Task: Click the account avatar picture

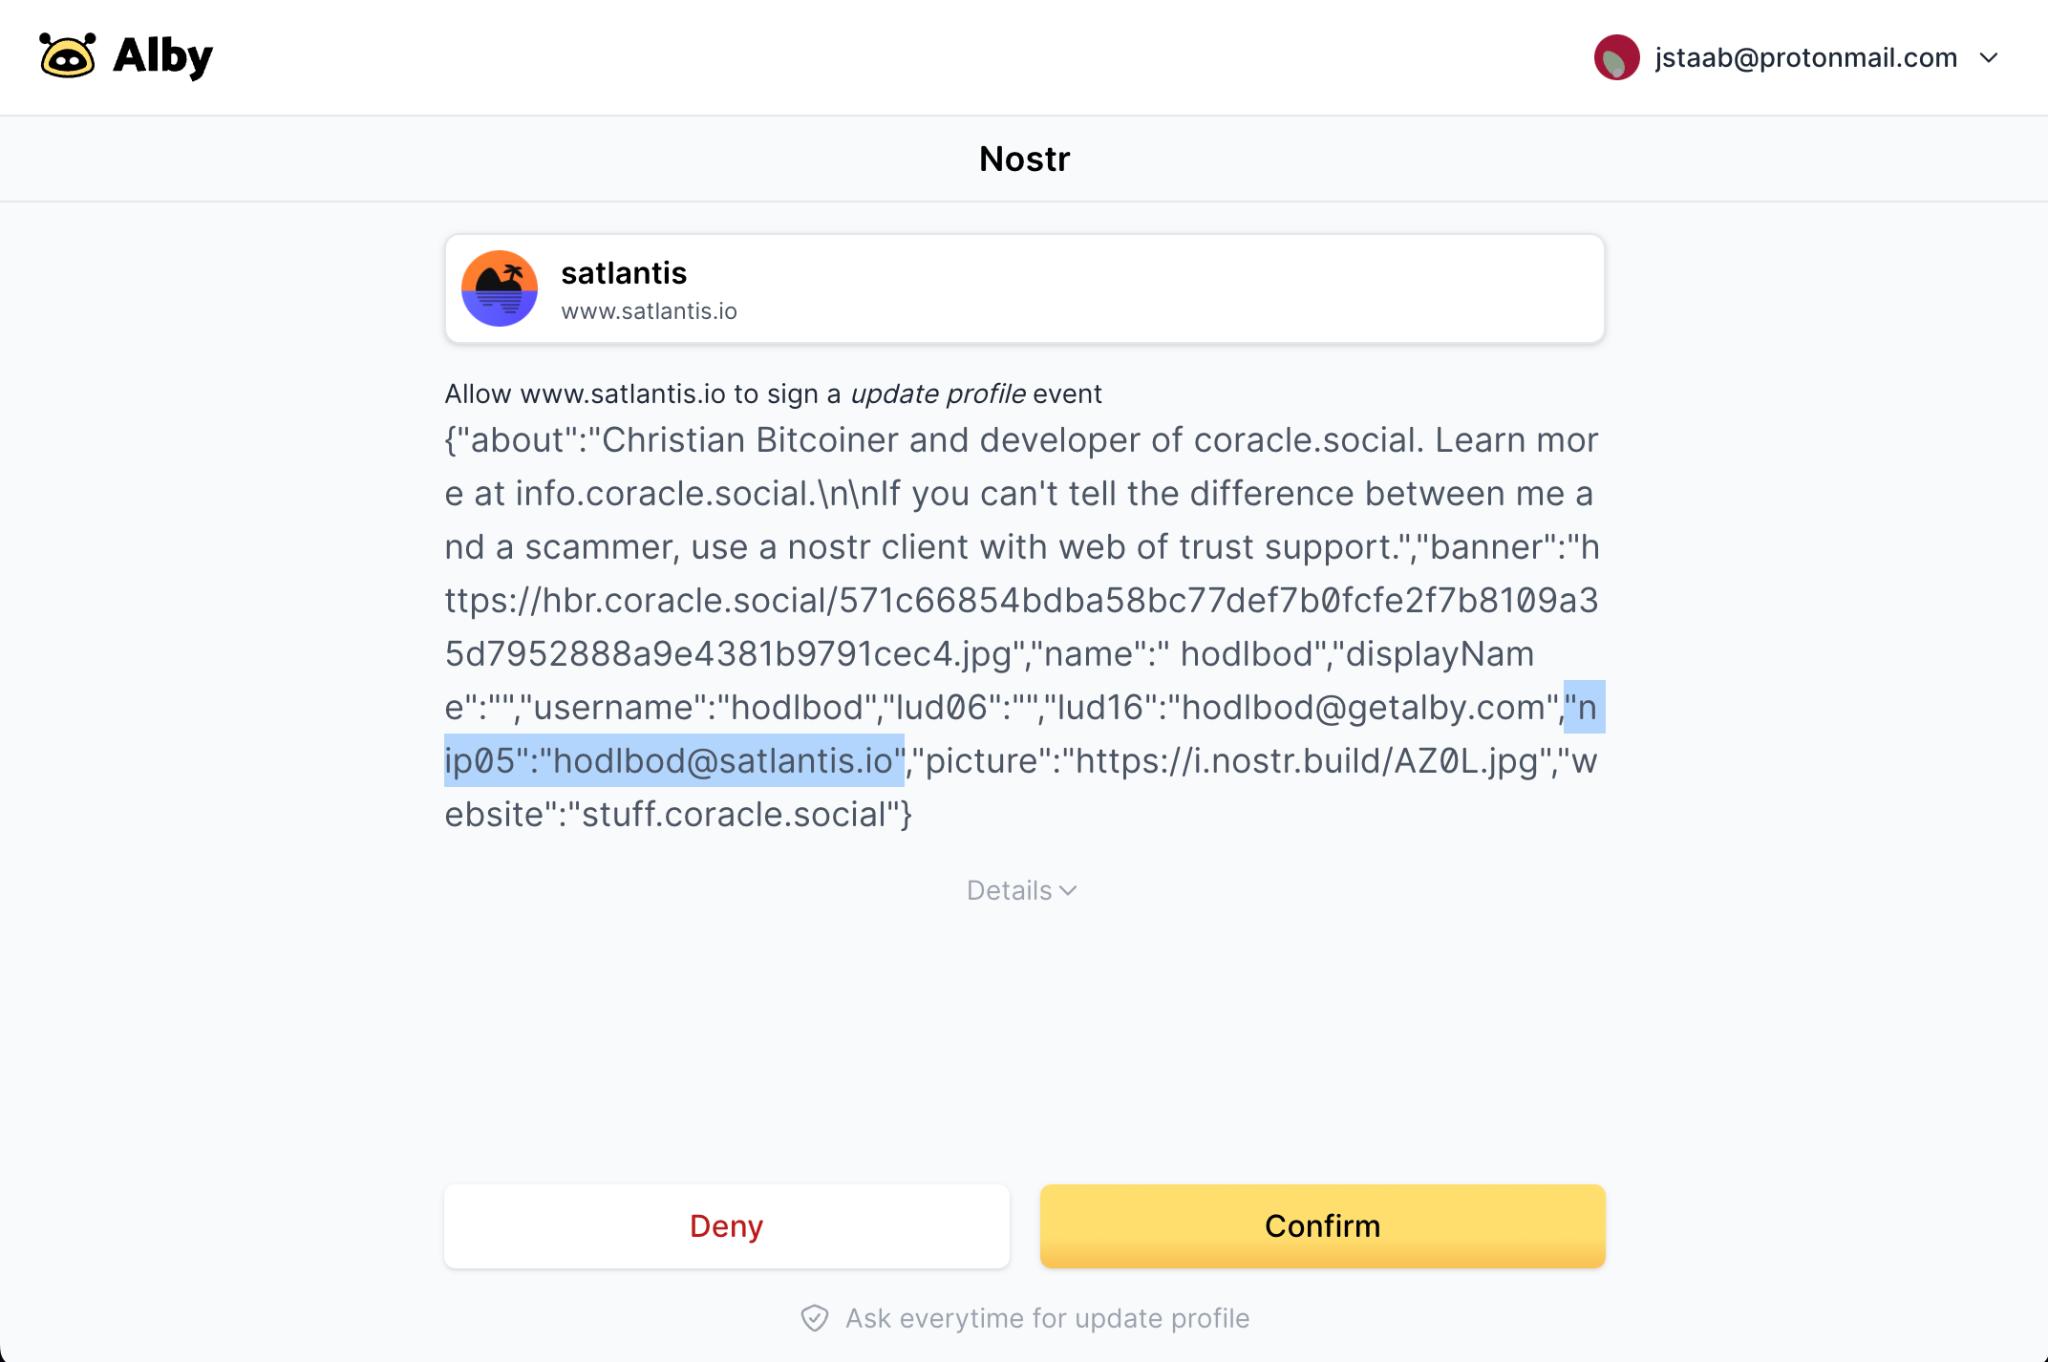Action: tap(1616, 58)
